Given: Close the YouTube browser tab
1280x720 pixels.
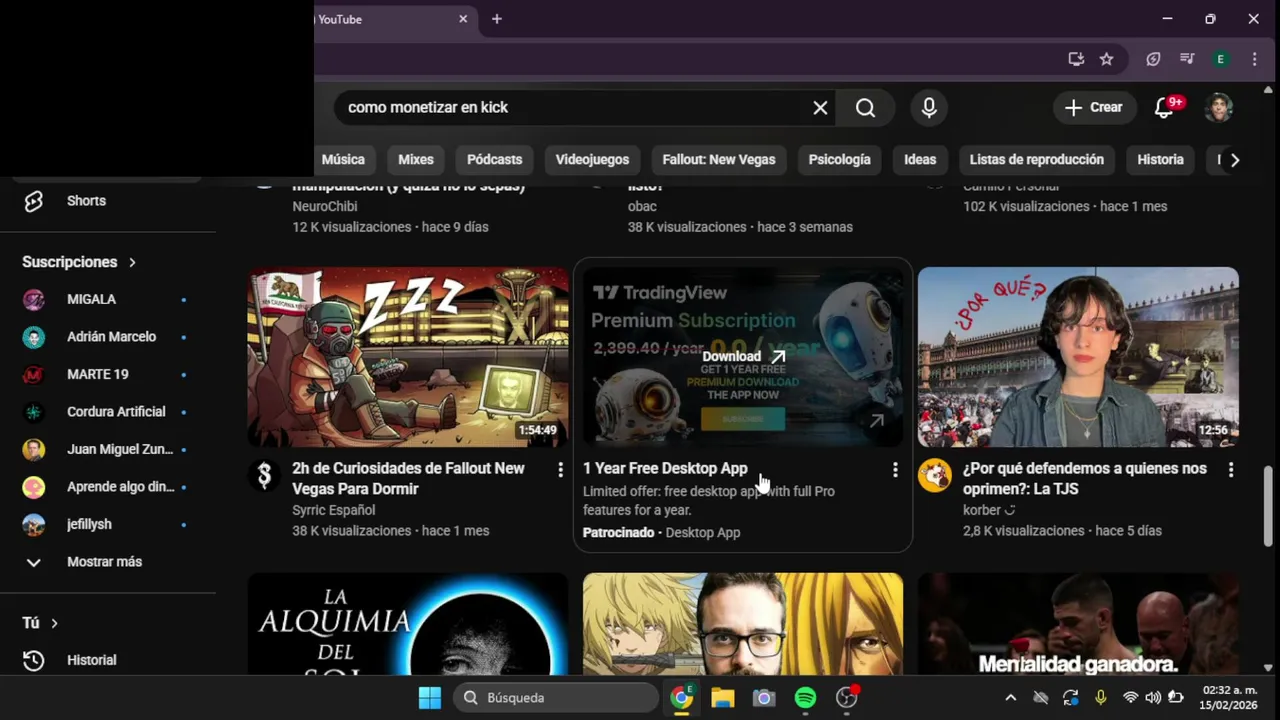Looking at the screenshot, I should pos(463,19).
